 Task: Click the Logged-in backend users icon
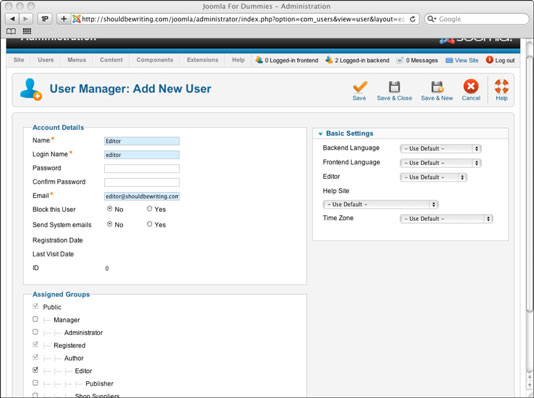pos(329,60)
